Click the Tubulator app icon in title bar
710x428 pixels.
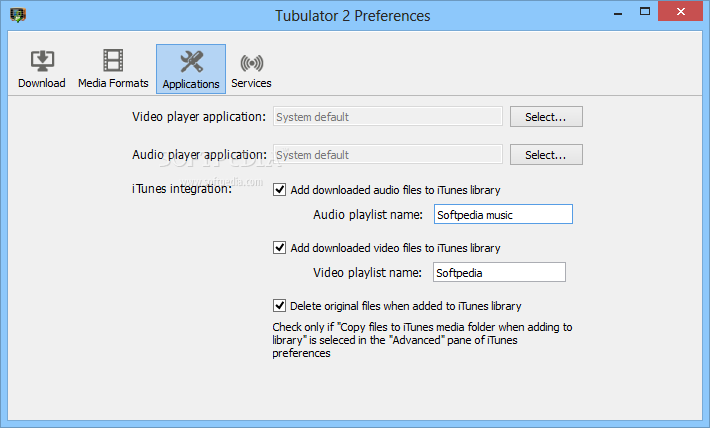tap(18, 14)
